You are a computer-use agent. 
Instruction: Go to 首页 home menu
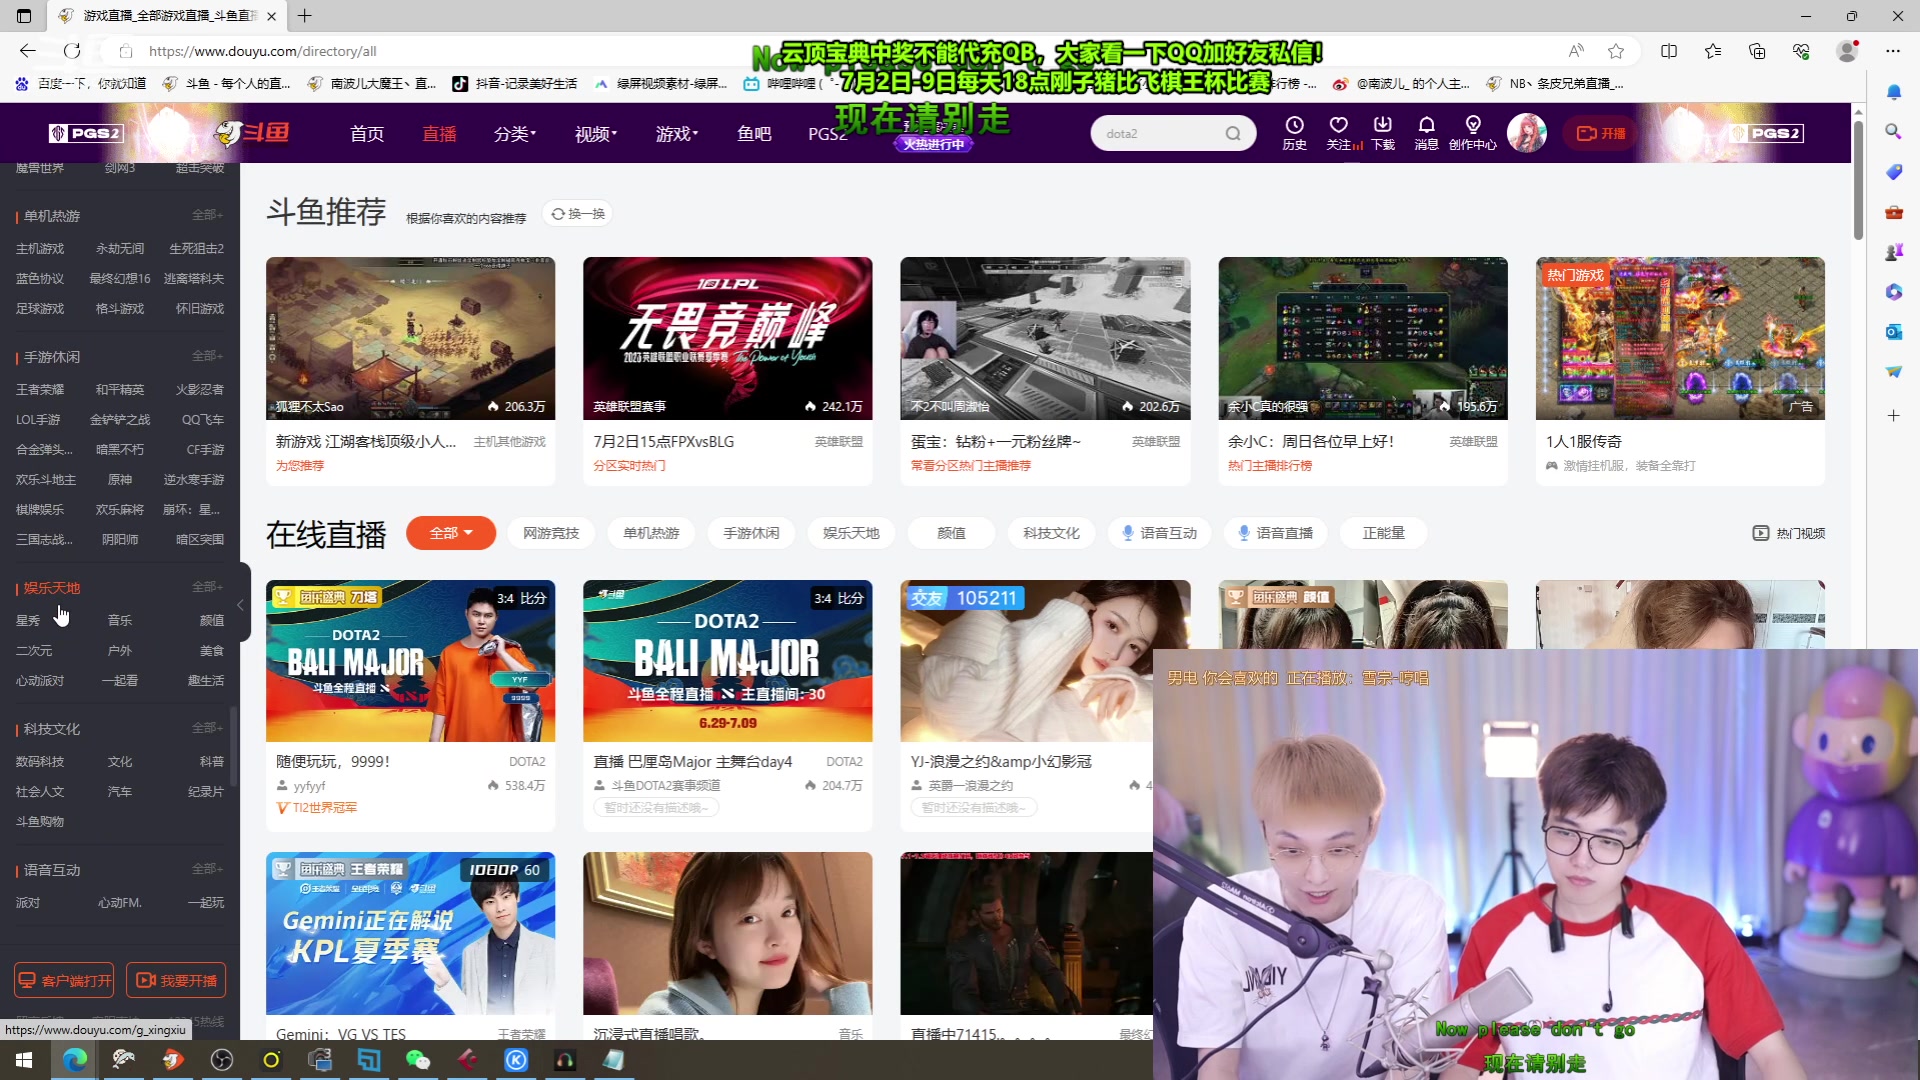point(367,133)
